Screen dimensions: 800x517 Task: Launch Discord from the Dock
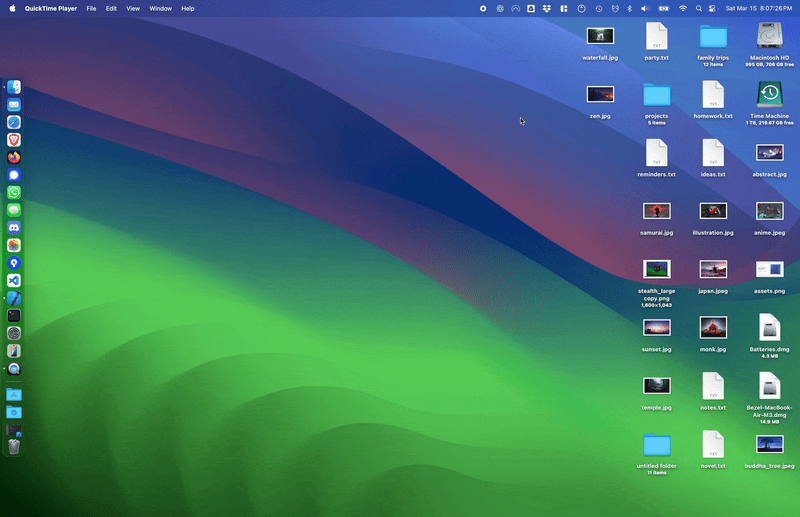click(14, 228)
